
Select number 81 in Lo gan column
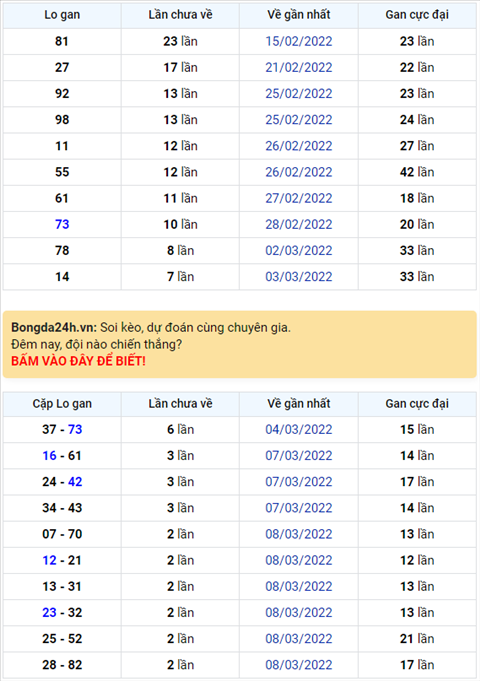pos(62,41)
